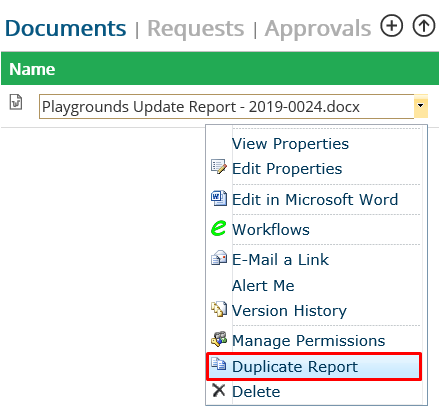Click the Manage Permissions users icon
The width and height of the screenshot is (439, 414).
(x=219, y=339)
